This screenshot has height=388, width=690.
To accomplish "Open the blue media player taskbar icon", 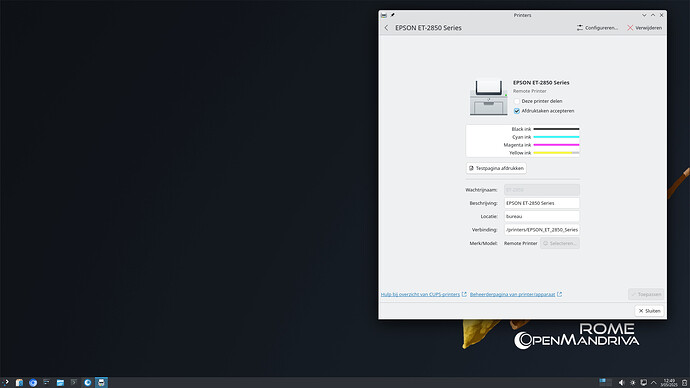I will click(x=88, y=382).
